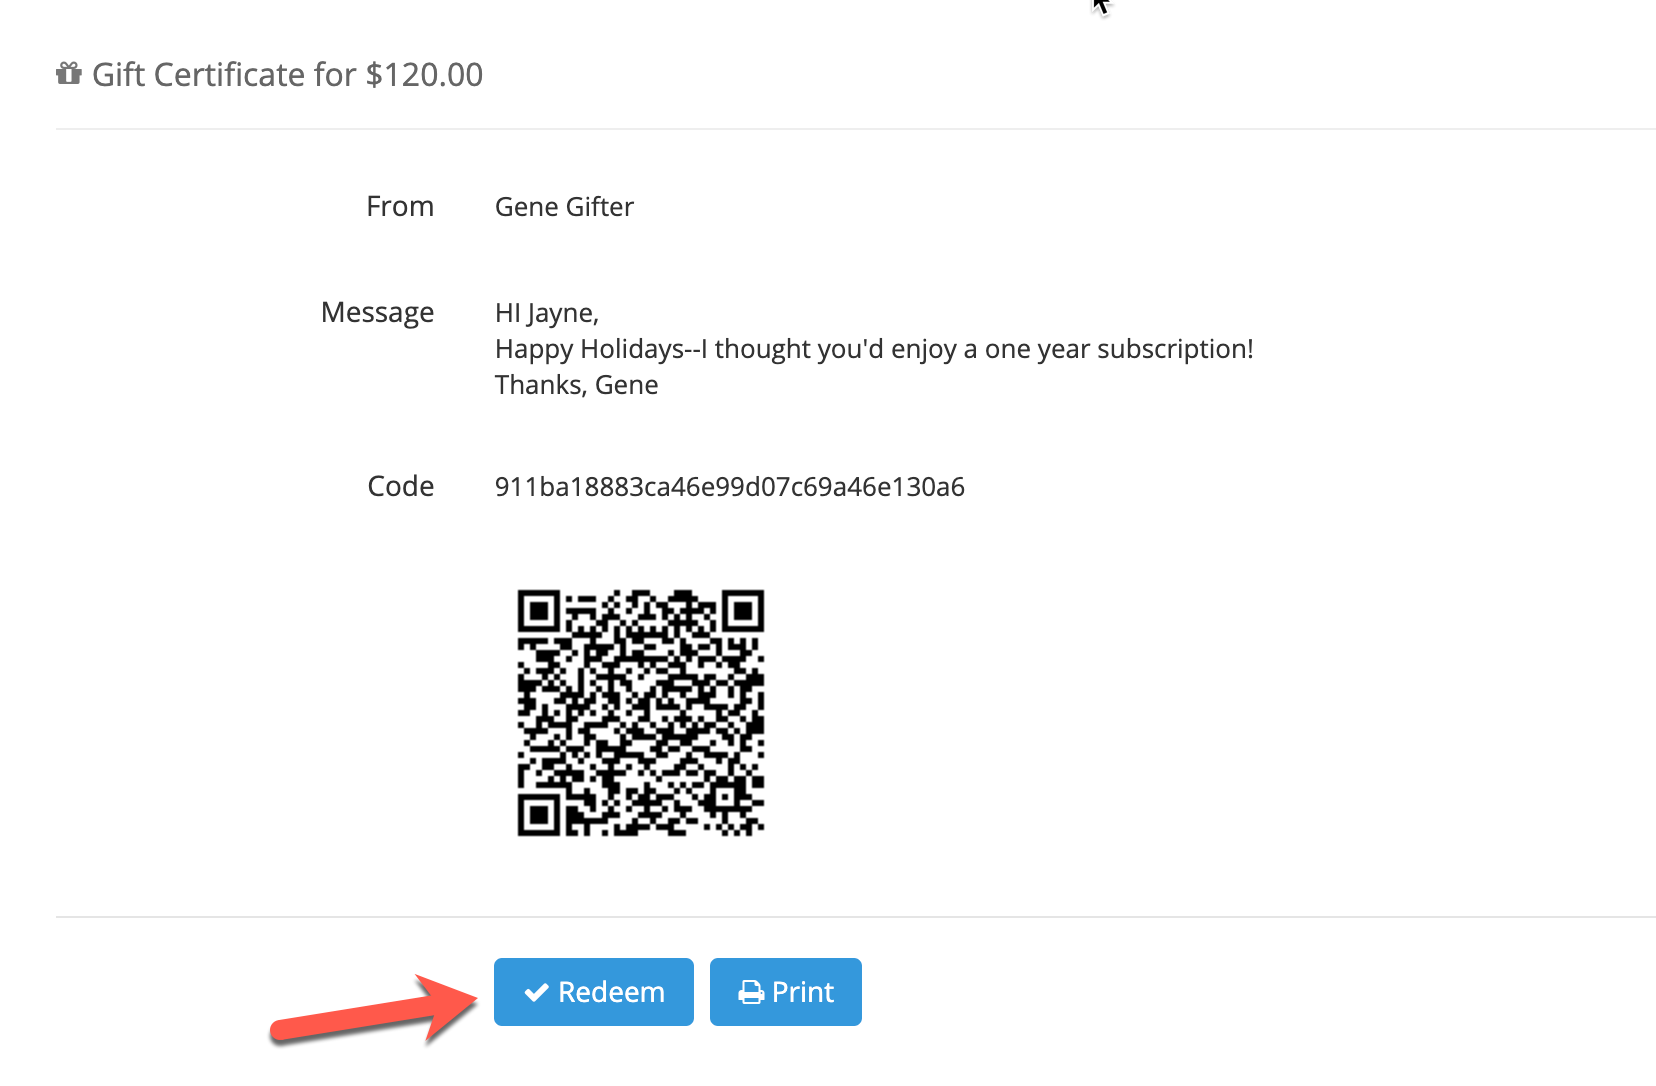
Task: Click the gift icon beside the title
Action: [x=69, y=74]
